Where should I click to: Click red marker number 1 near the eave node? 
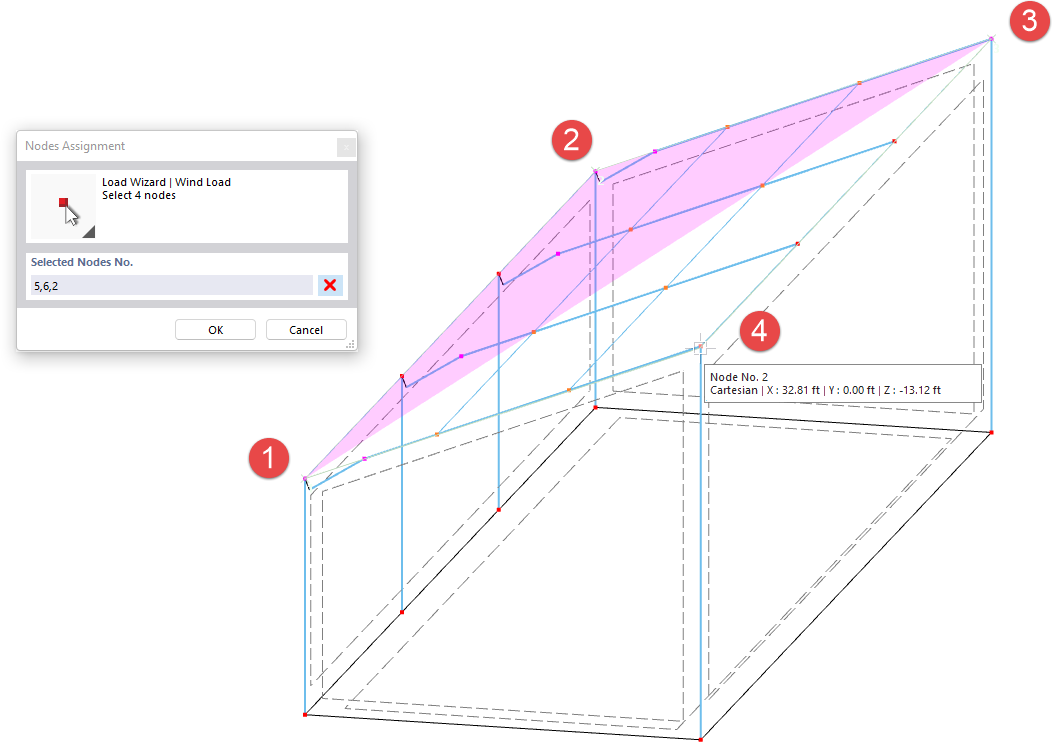click(269, 458)
